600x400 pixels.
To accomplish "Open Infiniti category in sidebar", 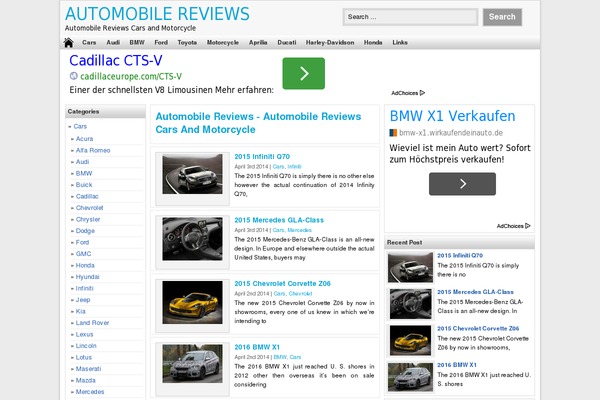I will [x=84, y=288].
